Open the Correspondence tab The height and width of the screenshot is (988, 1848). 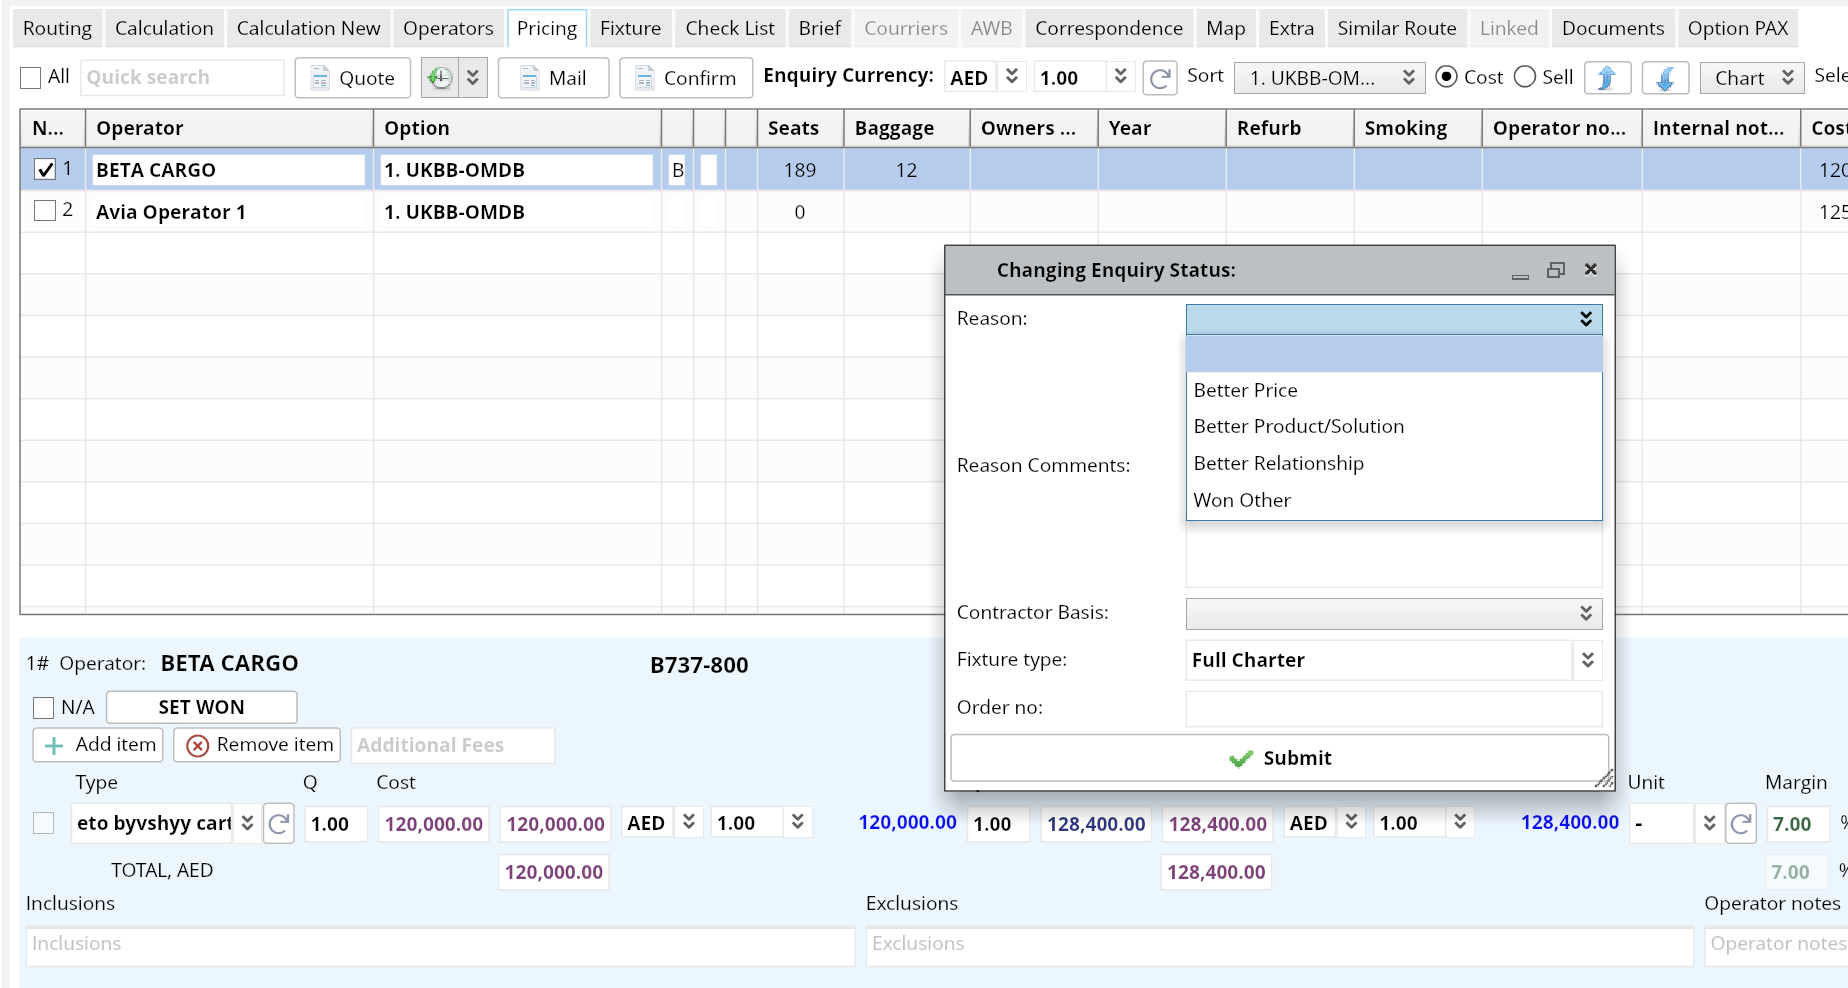point(1108,28)
